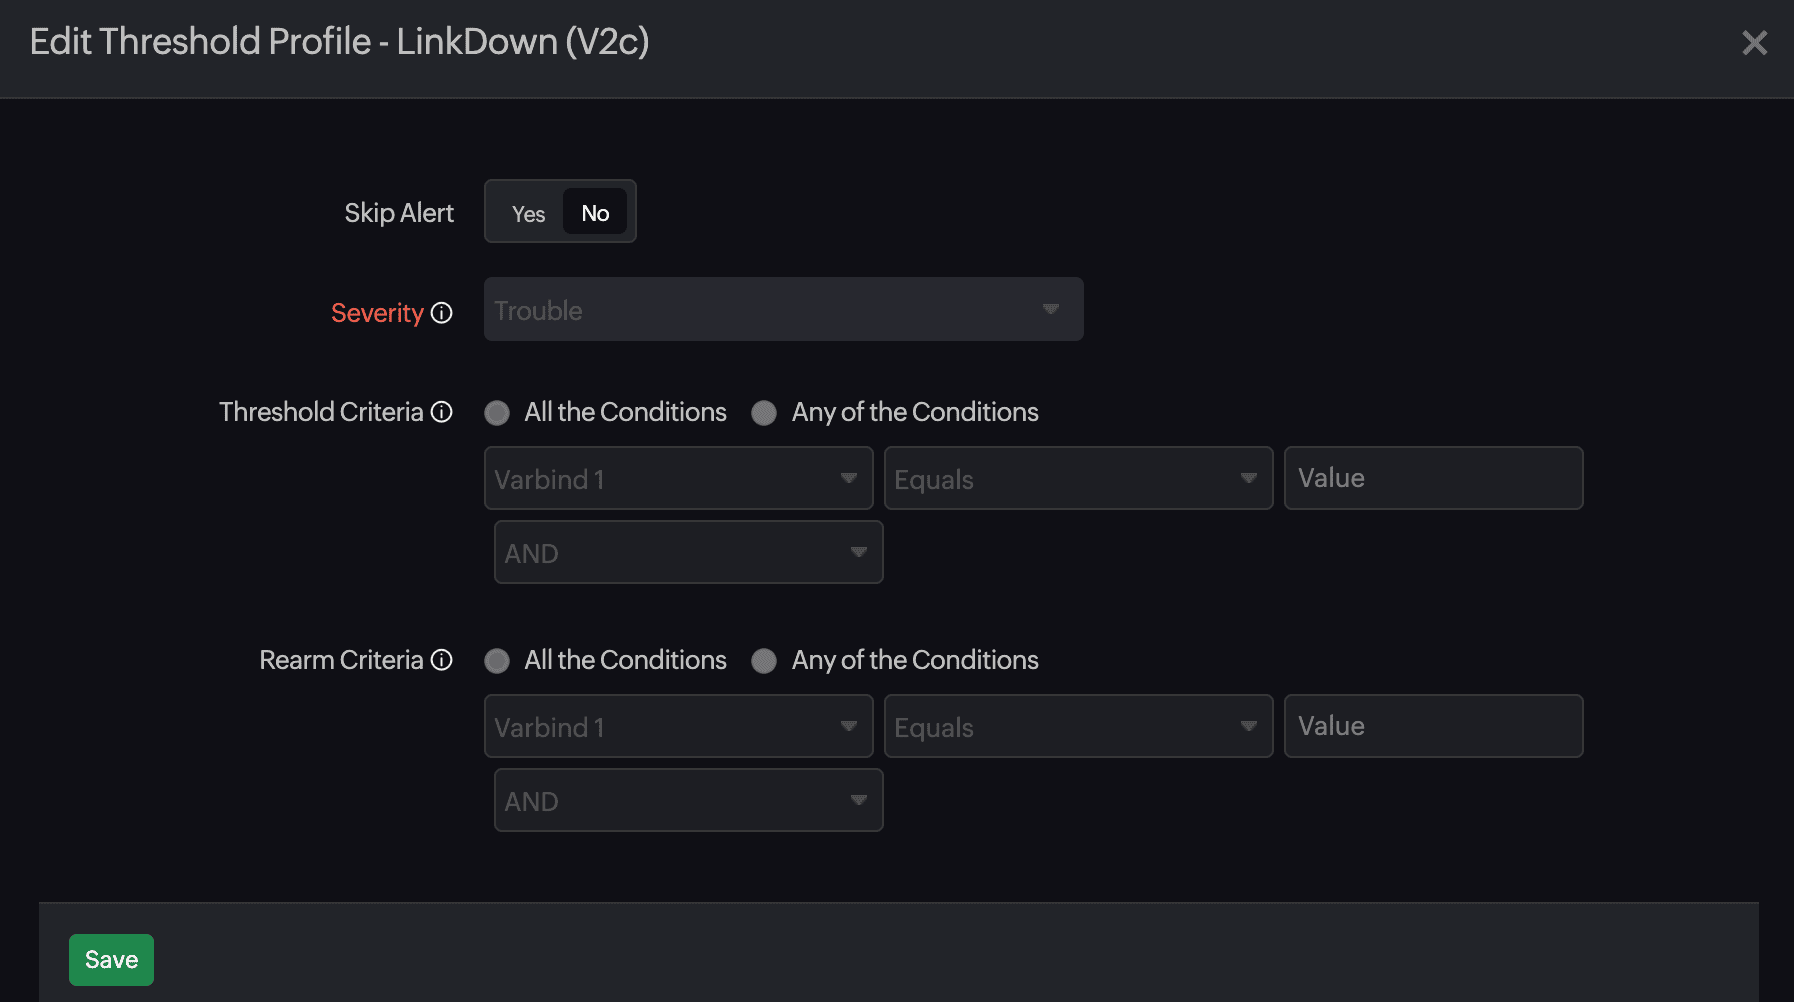Set Skip Alert to No
This screenshot has height=1002, width=1794.
(x=595, y=213)
